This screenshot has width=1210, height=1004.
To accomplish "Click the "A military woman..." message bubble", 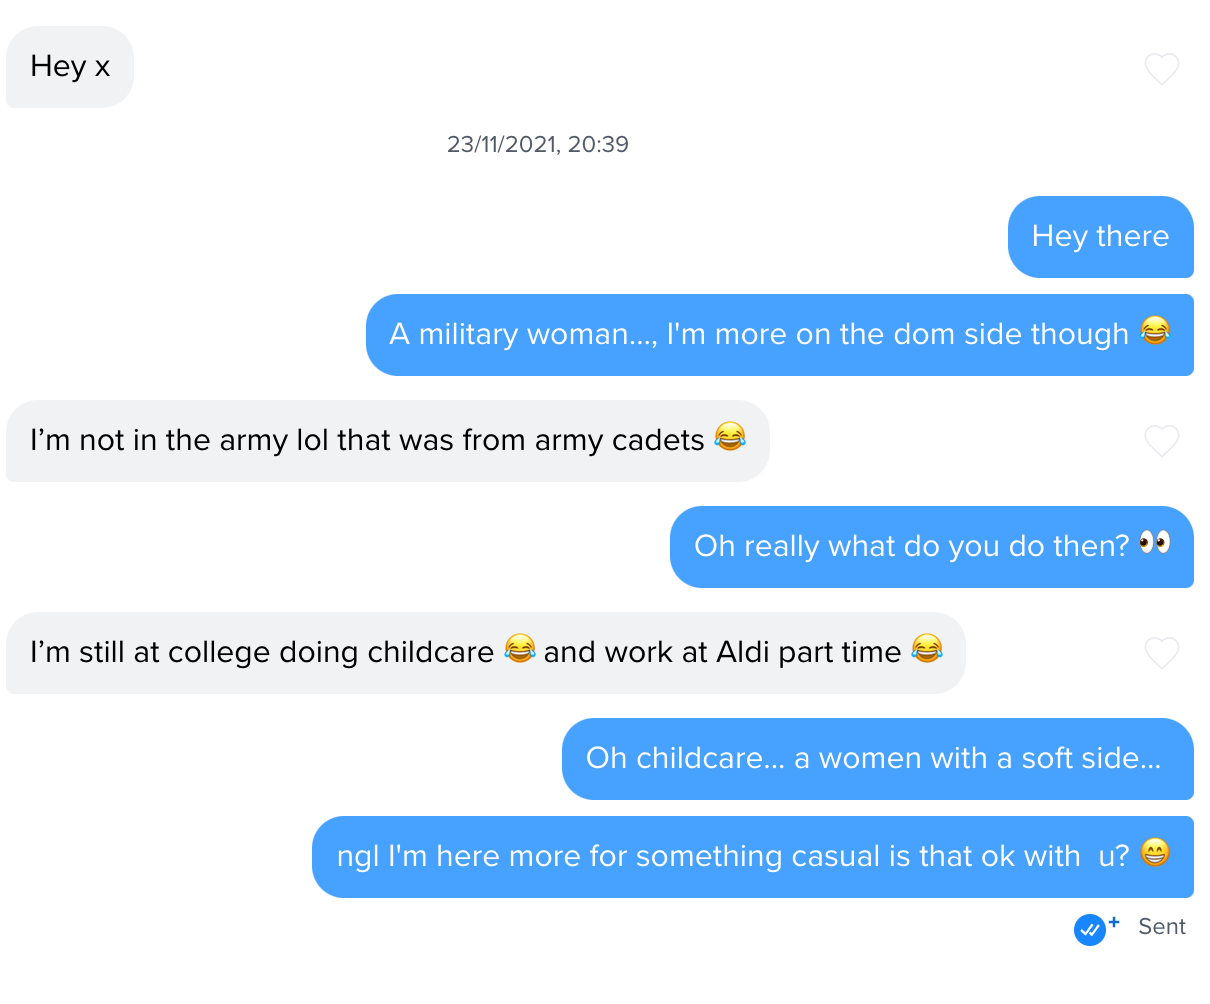I will click(760, 335).
